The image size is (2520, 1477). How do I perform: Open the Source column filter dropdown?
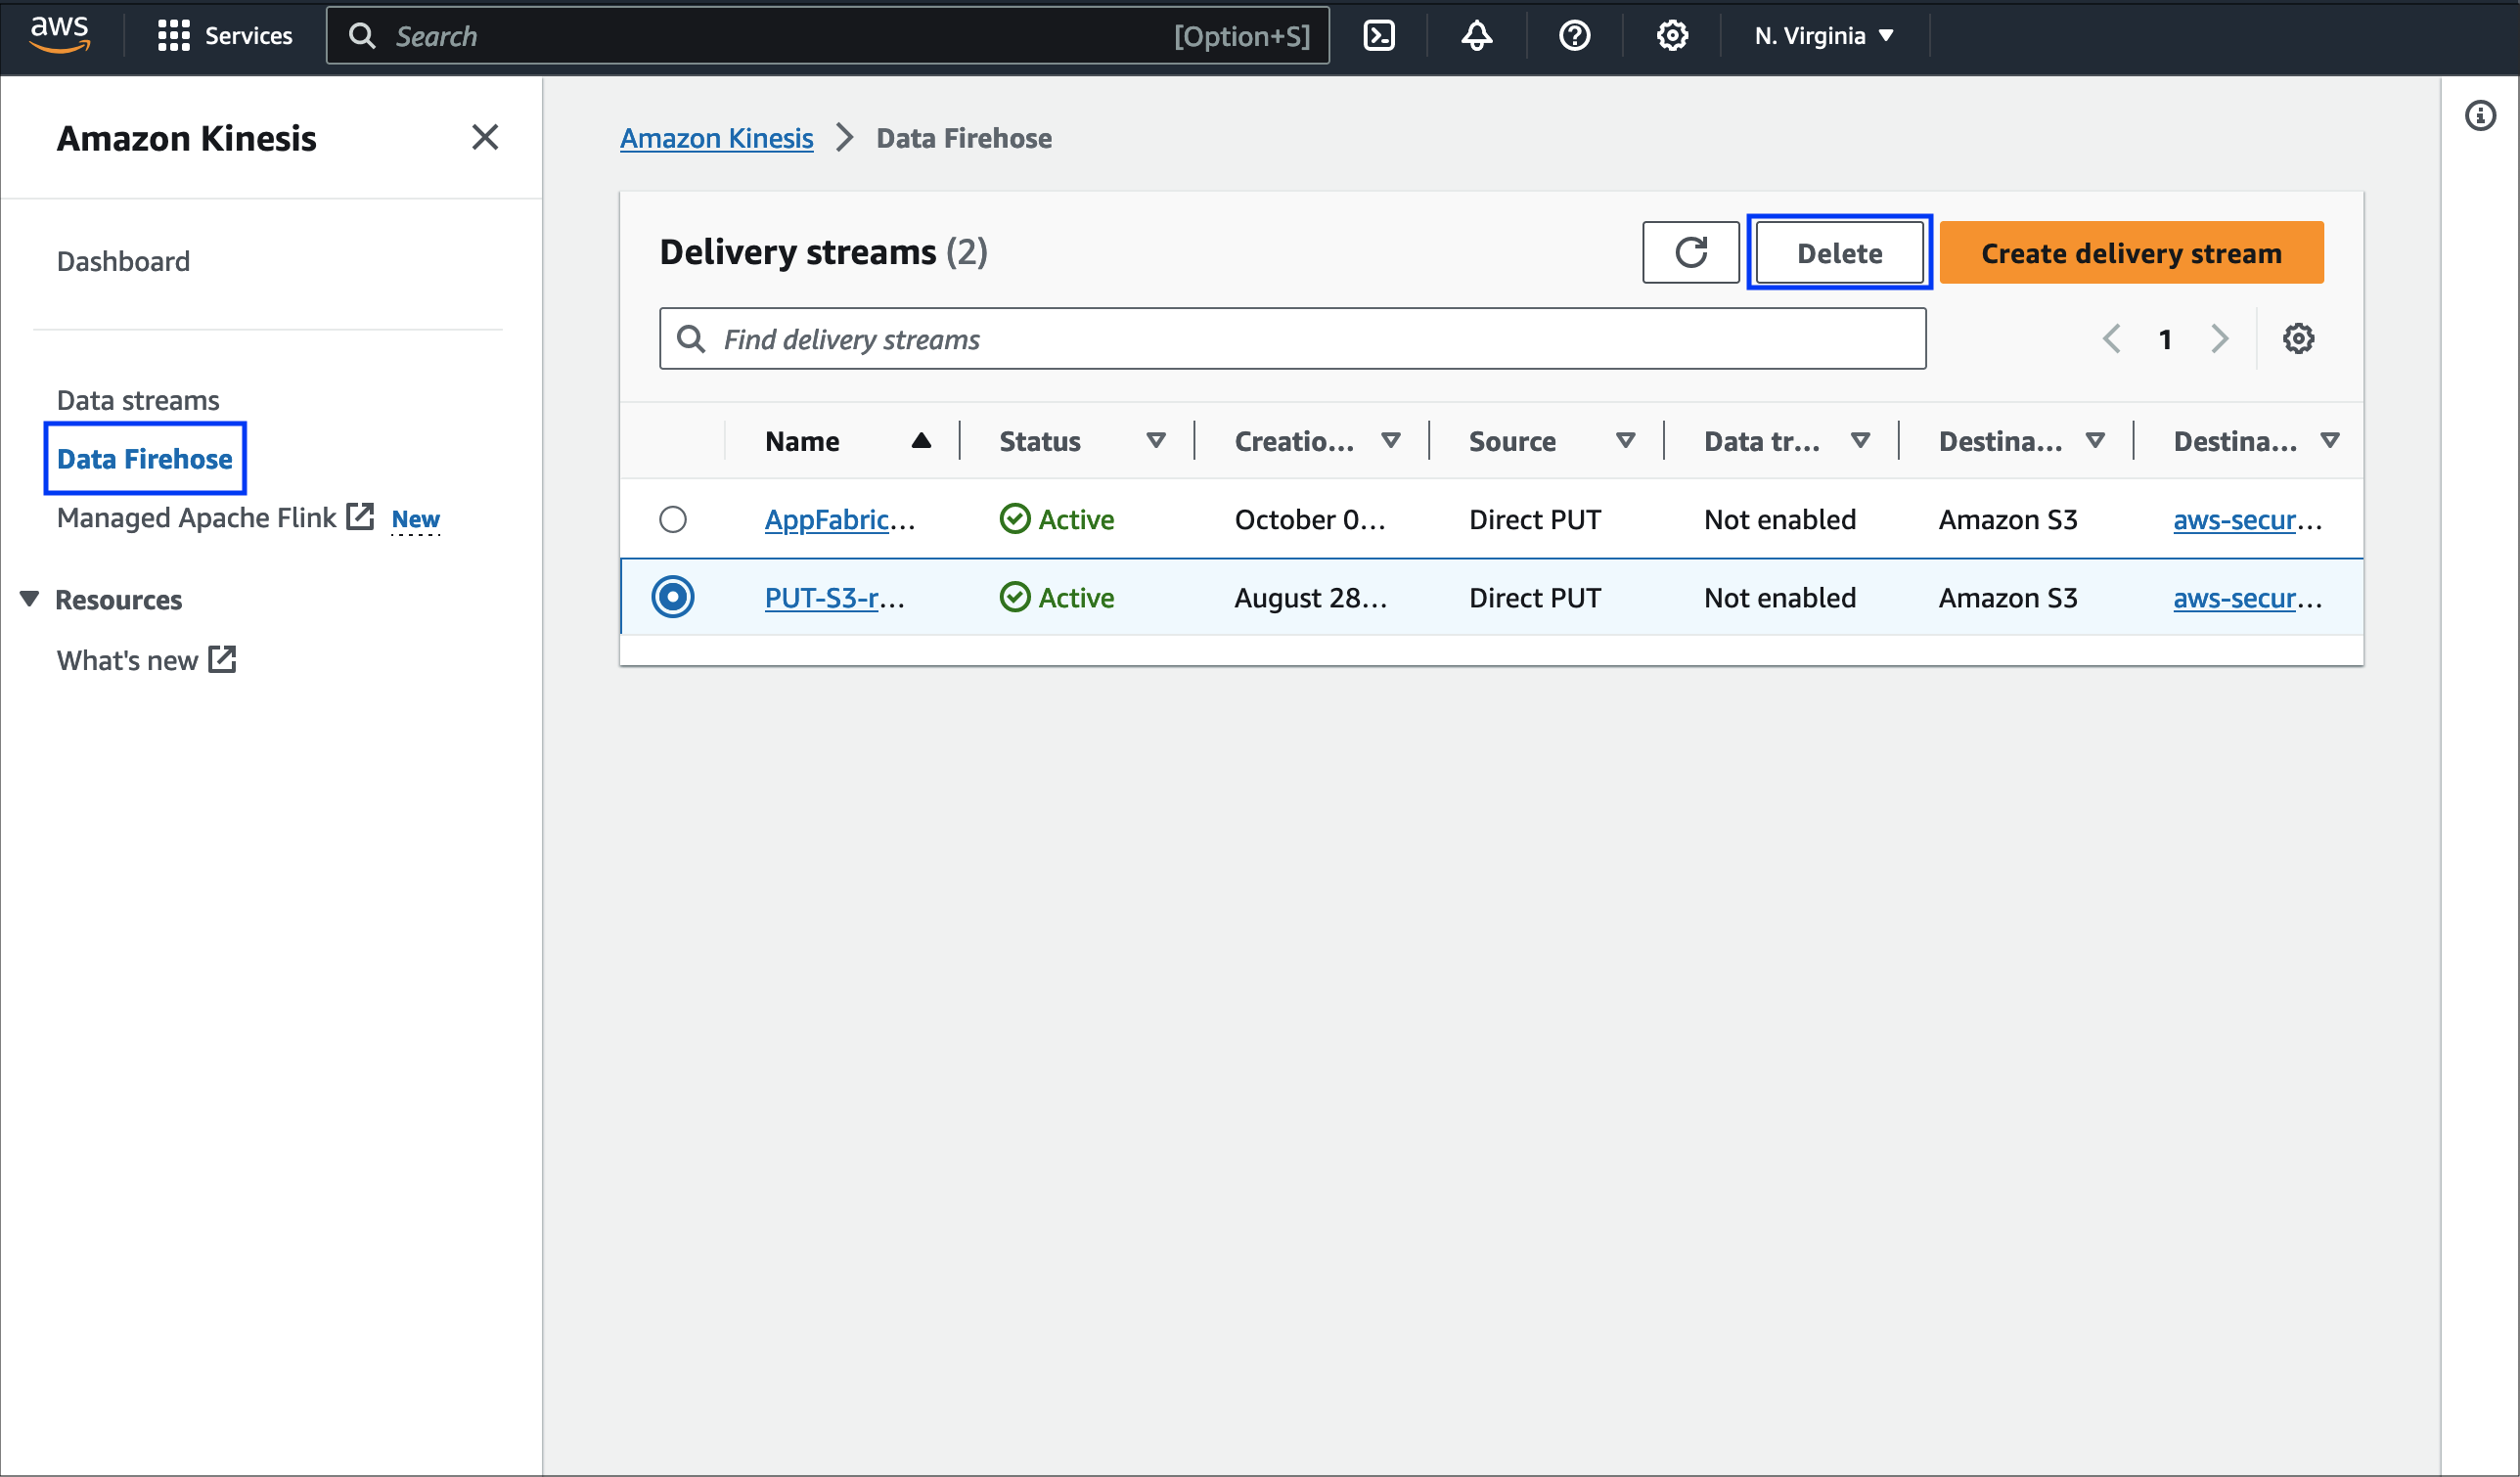pyautogui.click(x=1624, y=440)
